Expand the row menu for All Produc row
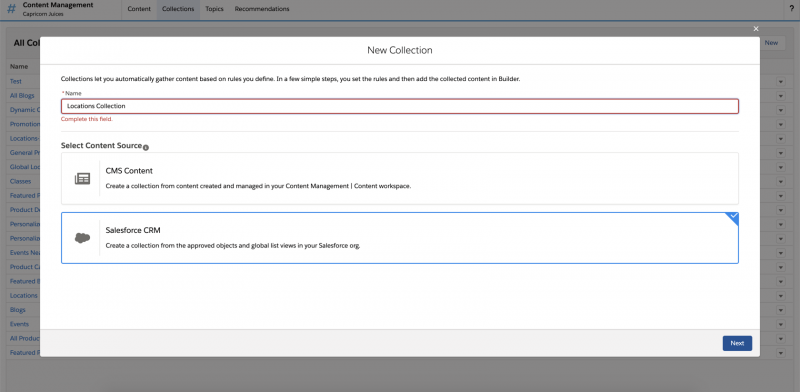 [x=781, y=339]
